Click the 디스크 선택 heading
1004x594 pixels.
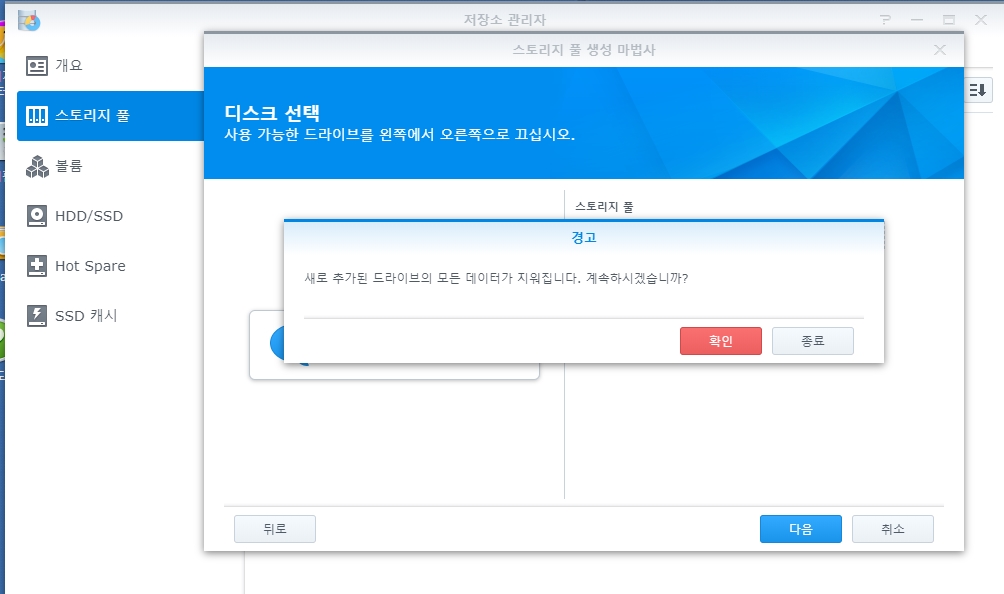[272, 113]
